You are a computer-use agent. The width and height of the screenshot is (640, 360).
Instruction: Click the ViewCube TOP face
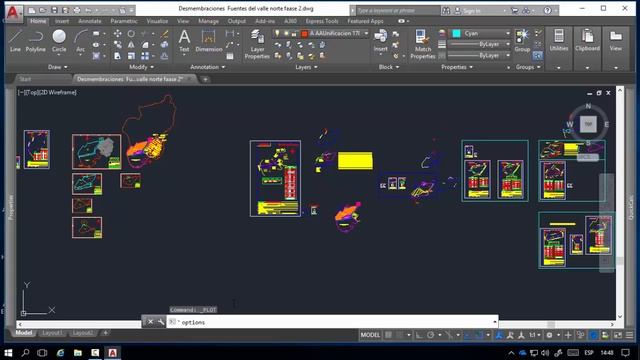pos(588,124)
